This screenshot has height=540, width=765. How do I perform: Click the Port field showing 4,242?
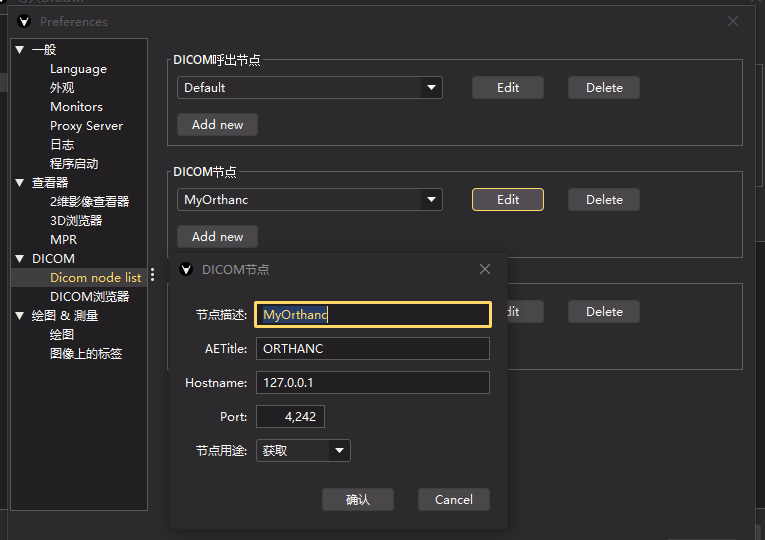click(290, 417)
